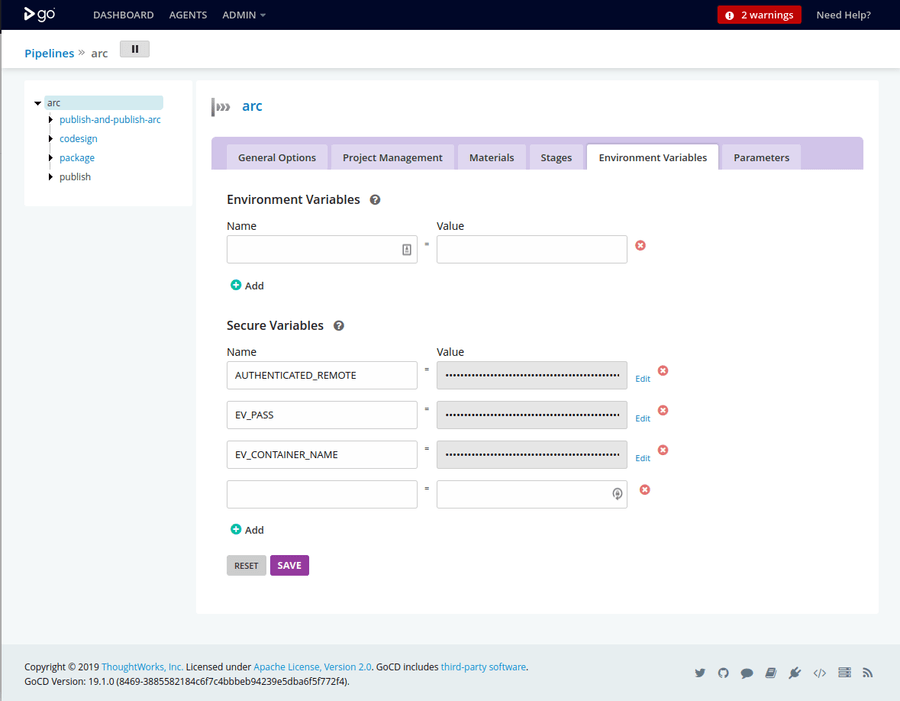Image resolution: width=900 pixels, height=701 pixels.
Task: Select the plugins plug icon in footer
Action: tap(795, 672)
